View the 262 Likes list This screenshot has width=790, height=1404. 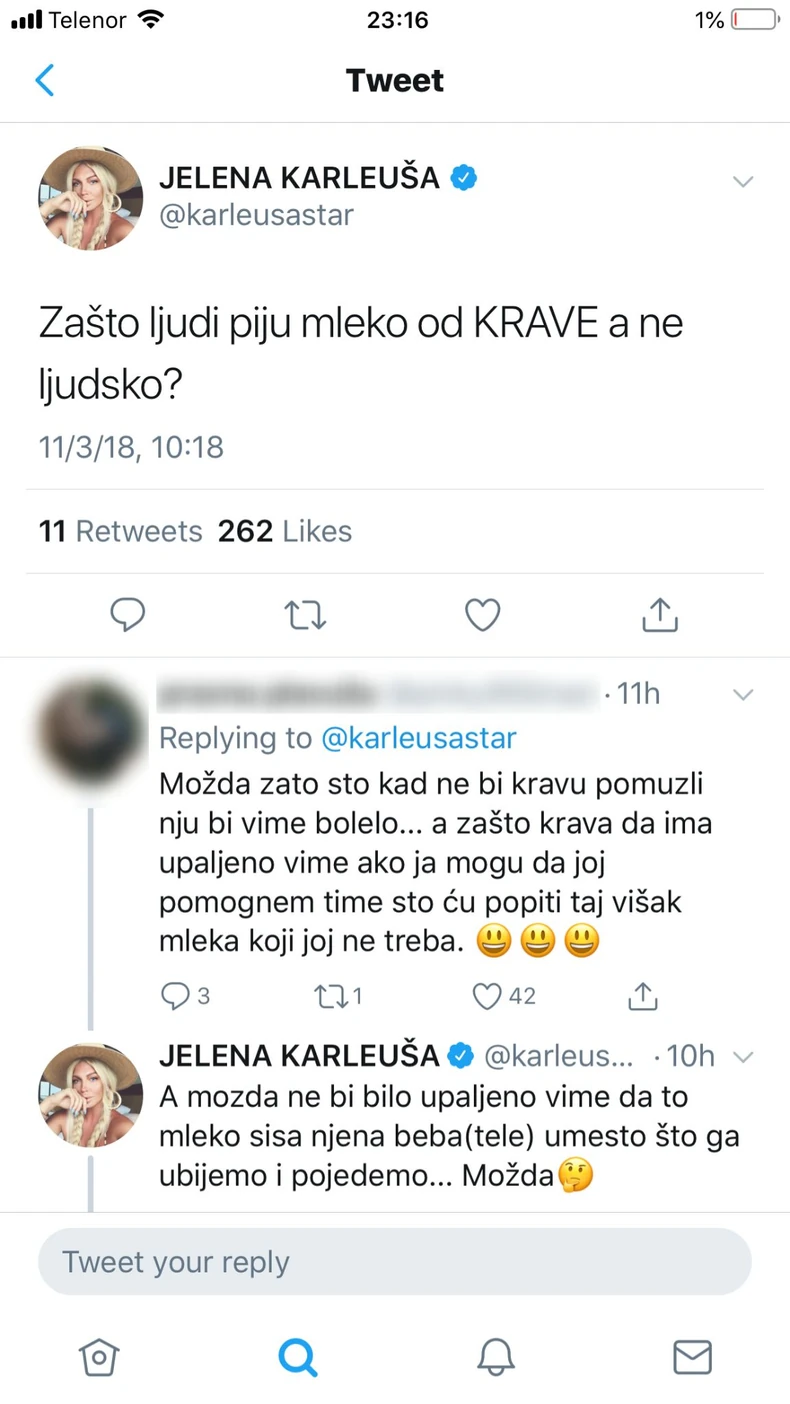[x=285, y=531]
